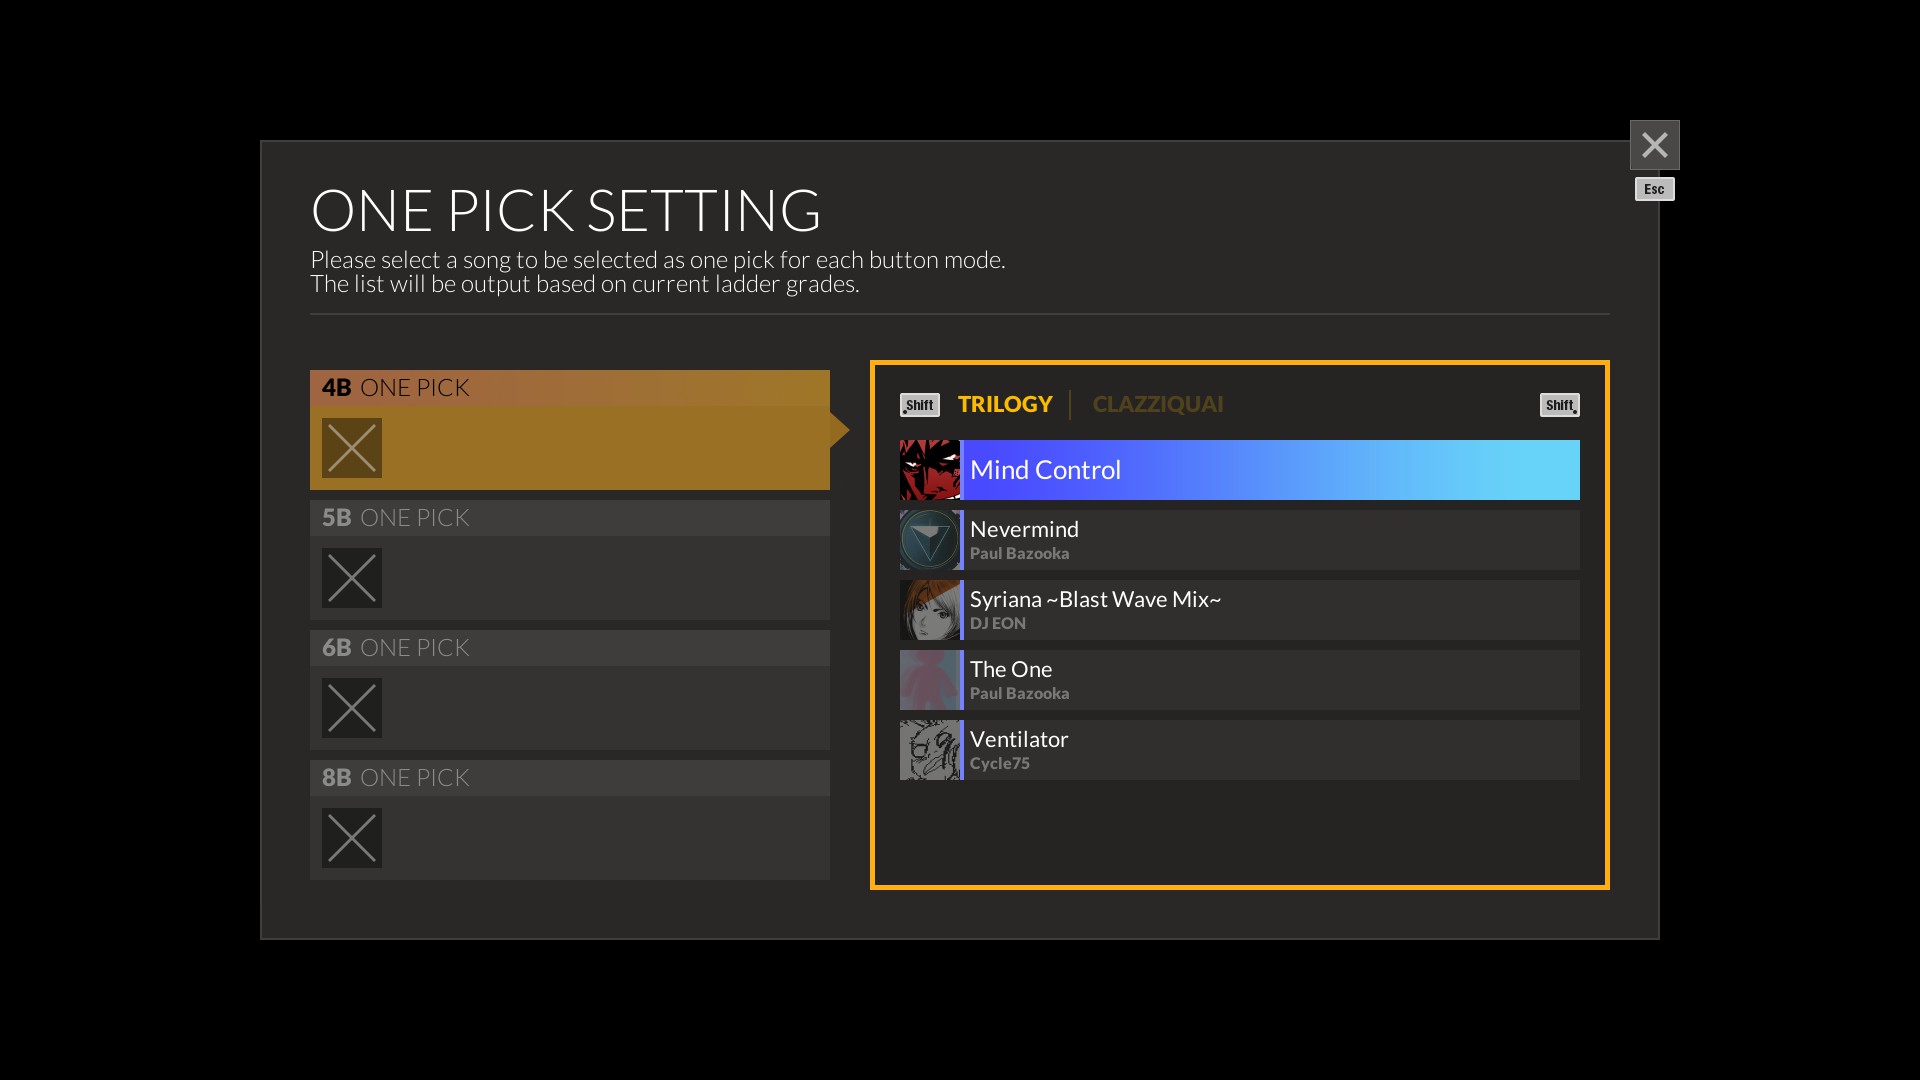The width and height of the screenshot is (1920, 1080).
Task: Click the empty 5B one pick slot icon
Action: click(351, 578)
